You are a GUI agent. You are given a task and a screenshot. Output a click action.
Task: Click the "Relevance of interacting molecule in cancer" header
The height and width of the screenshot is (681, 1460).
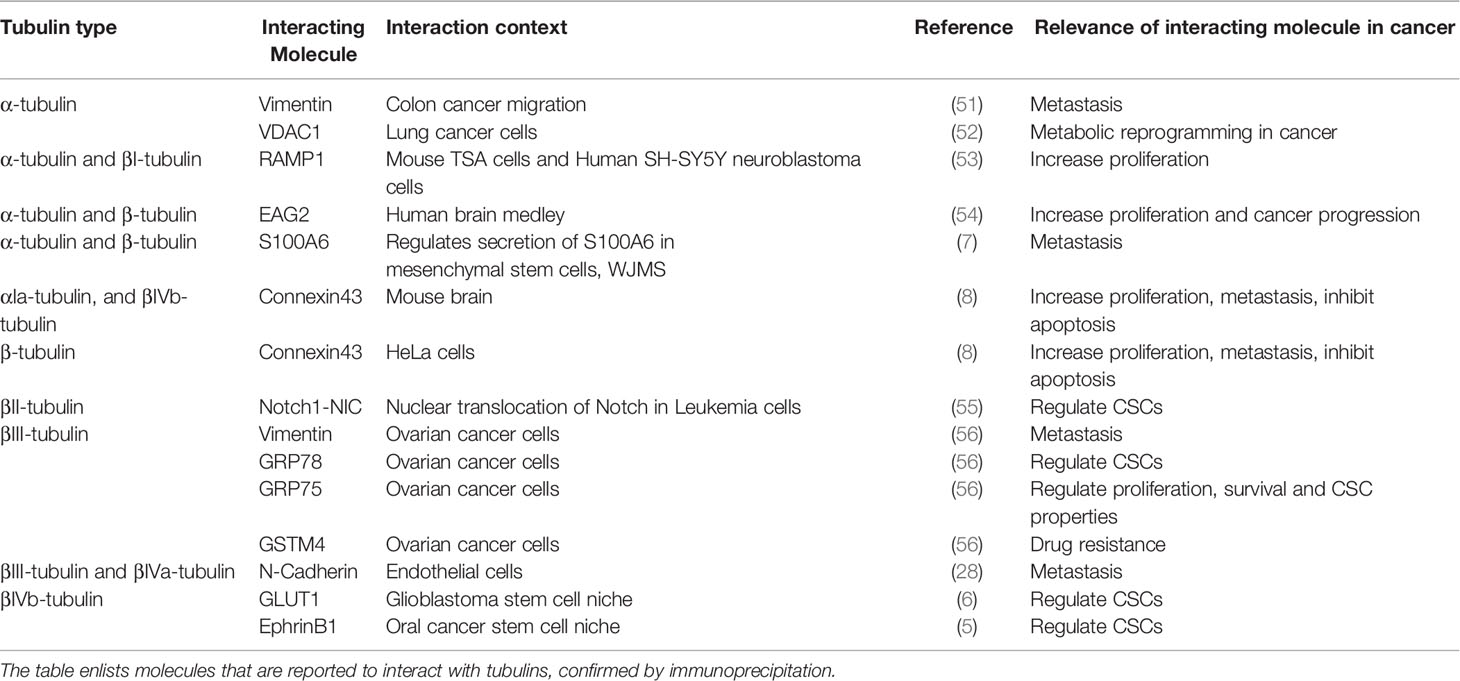(x=1244, y=28)
